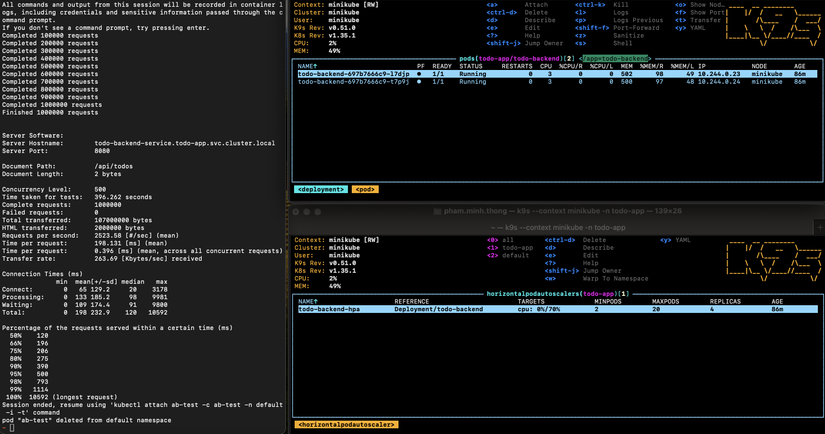Click the todo-backend-service.todo-app.svc.cluster.local hostname
The image size is (825, 434).
tap(185, 143)
